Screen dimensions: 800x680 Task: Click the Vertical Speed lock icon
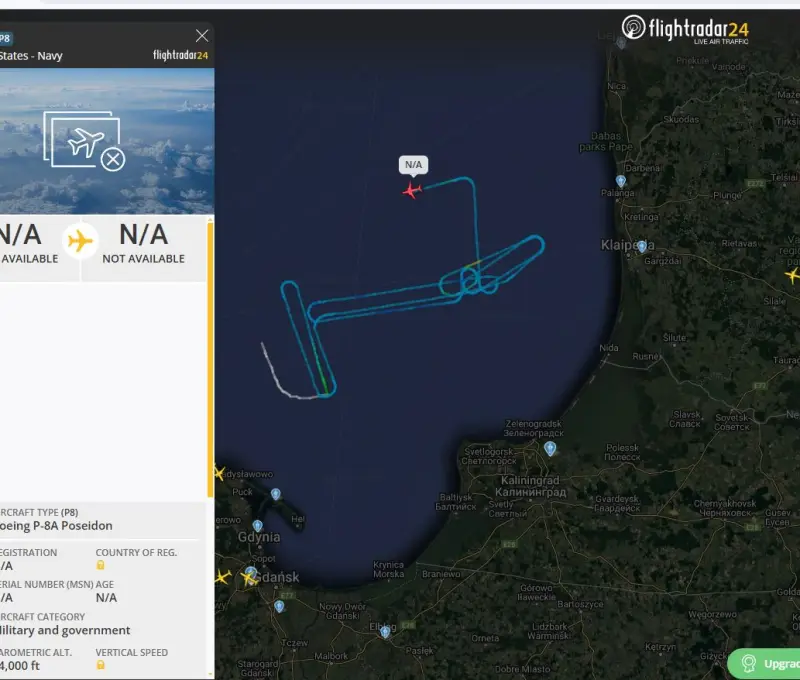(x=100, y=664)
